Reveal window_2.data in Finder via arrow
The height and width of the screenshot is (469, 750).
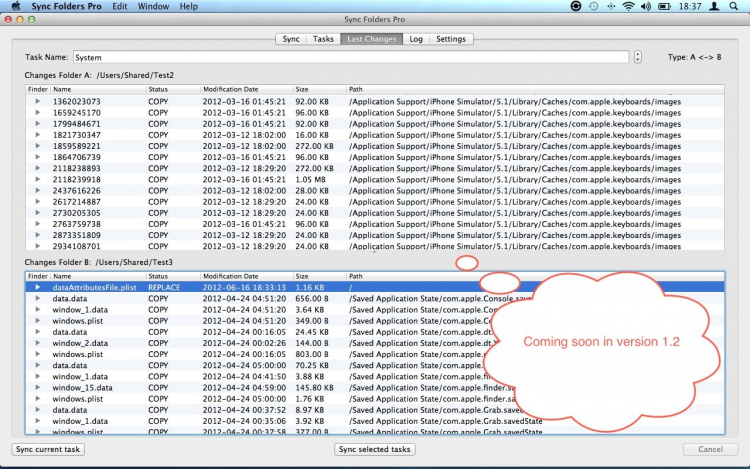tap(37, 343)
